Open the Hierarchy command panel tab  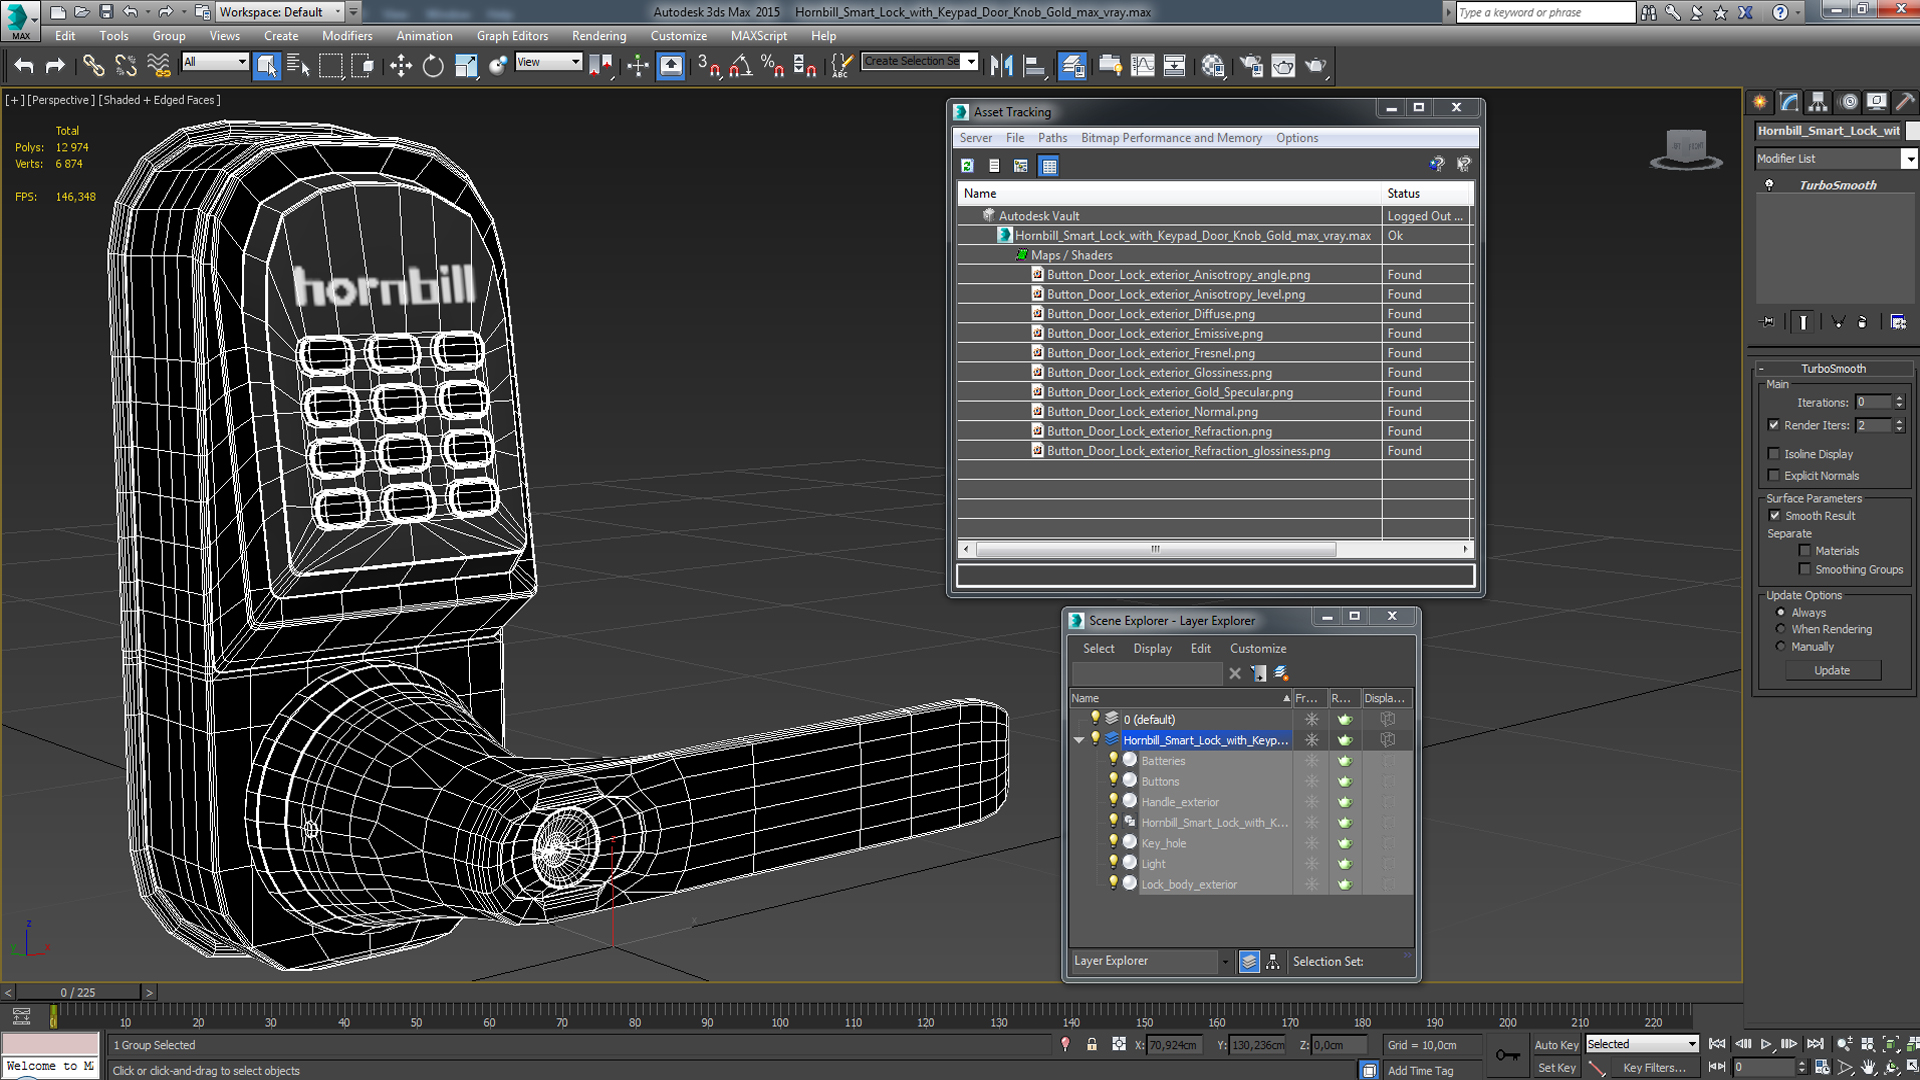click(x=1818, y=102)
